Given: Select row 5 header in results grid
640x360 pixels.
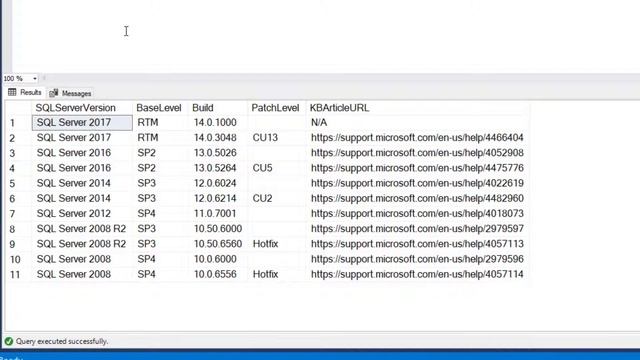Looking at the screenshot, I should 18,183.
